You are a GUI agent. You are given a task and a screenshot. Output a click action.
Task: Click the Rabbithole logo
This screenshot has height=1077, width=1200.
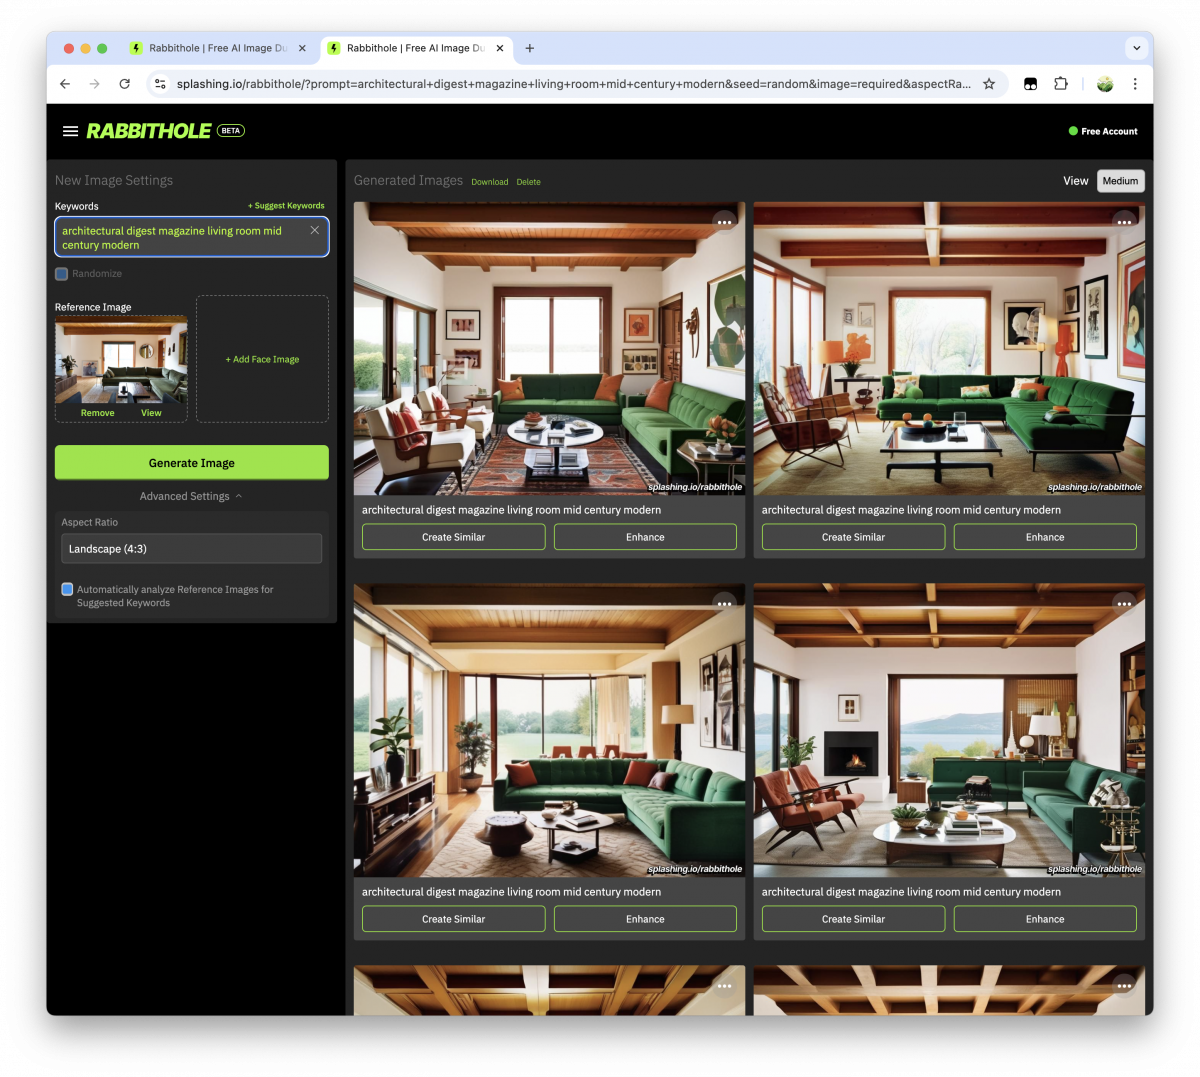pos(149,131)
